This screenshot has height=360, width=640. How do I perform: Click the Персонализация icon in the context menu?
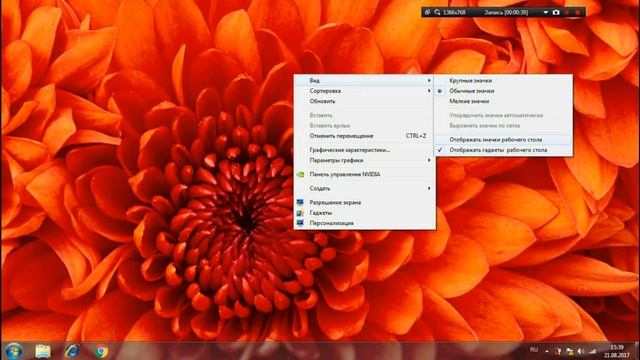pos(300,223)
